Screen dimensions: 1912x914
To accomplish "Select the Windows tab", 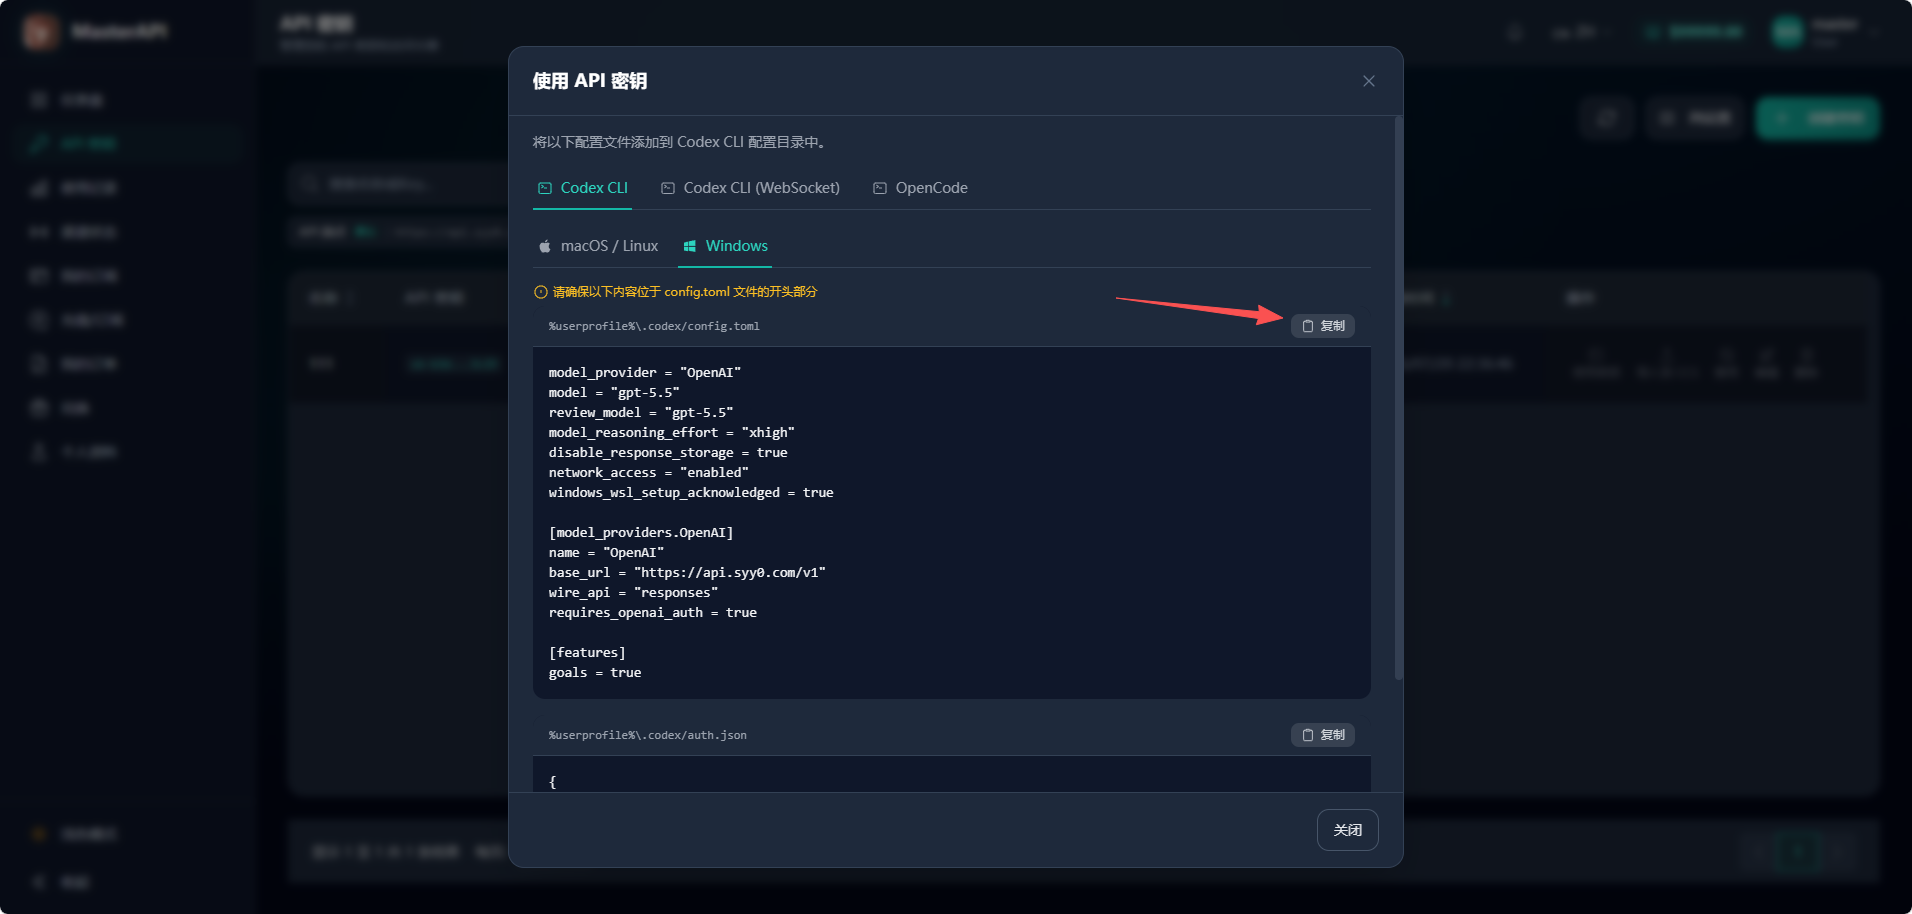I will (x=725, y=246).
